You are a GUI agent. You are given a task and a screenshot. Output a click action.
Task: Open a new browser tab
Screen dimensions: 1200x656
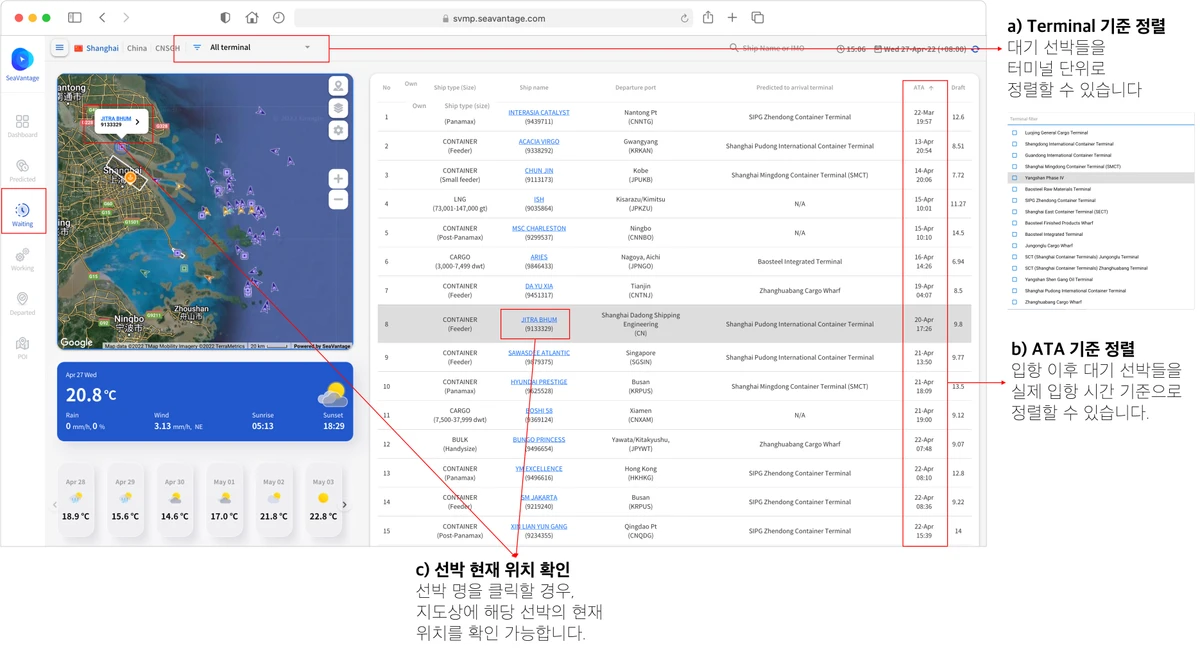pos(732,18)
